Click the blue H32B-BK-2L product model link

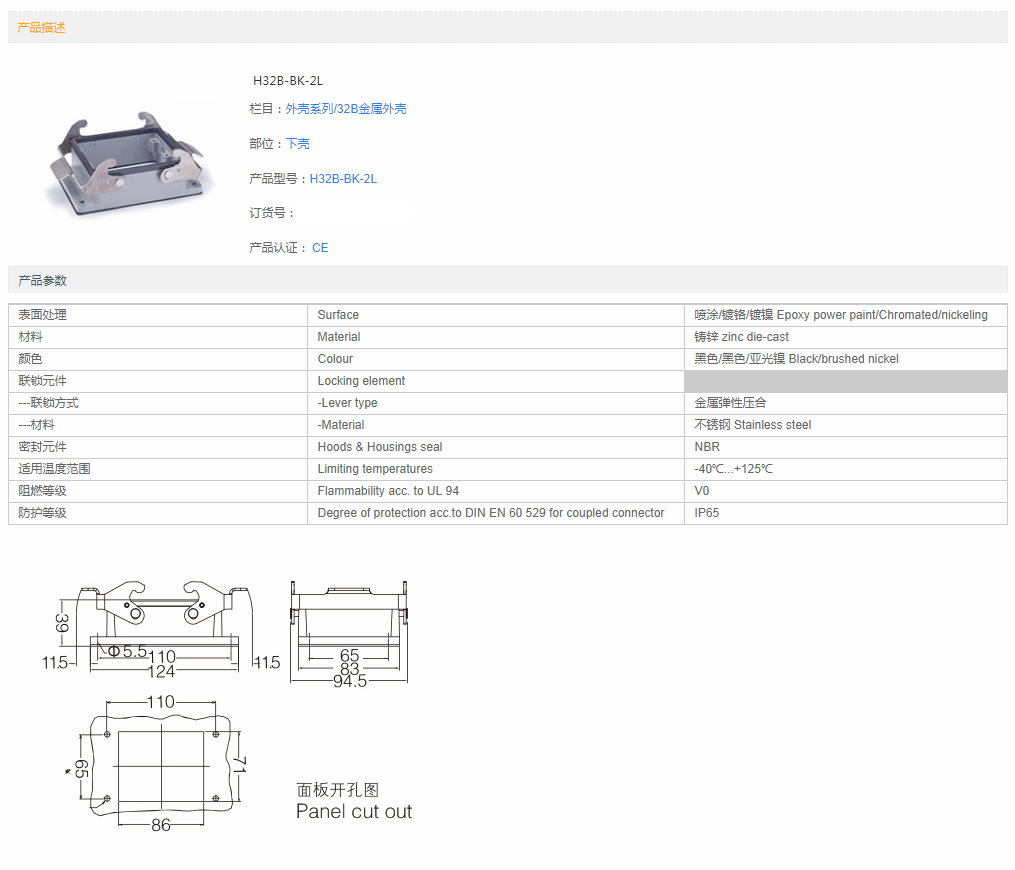[343, 179]
